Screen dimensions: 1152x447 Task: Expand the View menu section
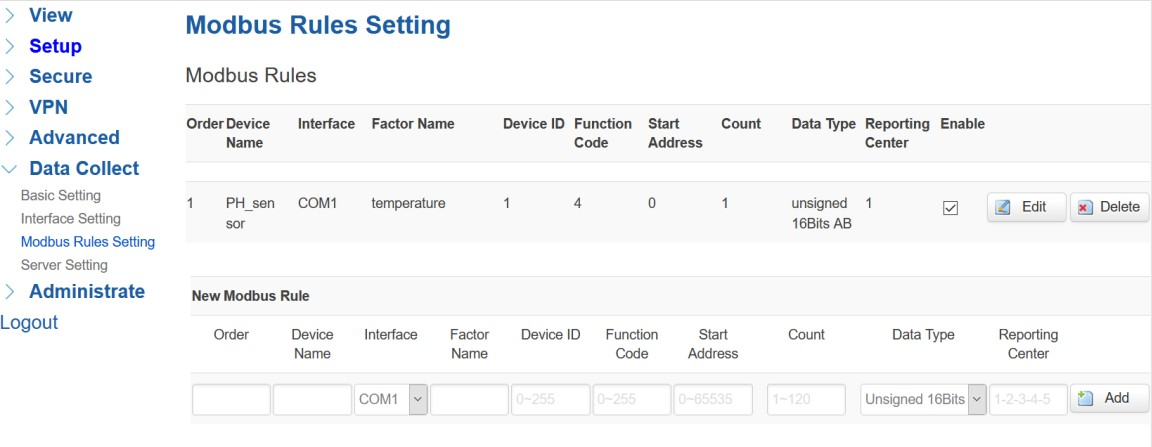50,15
